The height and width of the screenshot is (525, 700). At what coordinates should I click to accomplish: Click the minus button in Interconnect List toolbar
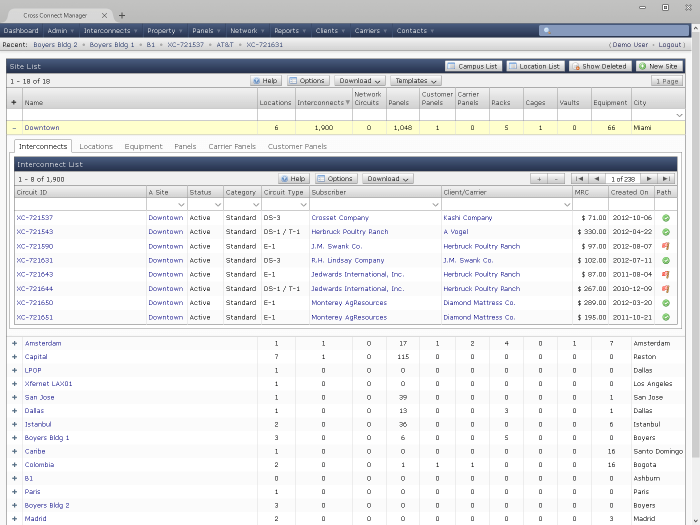556,178
